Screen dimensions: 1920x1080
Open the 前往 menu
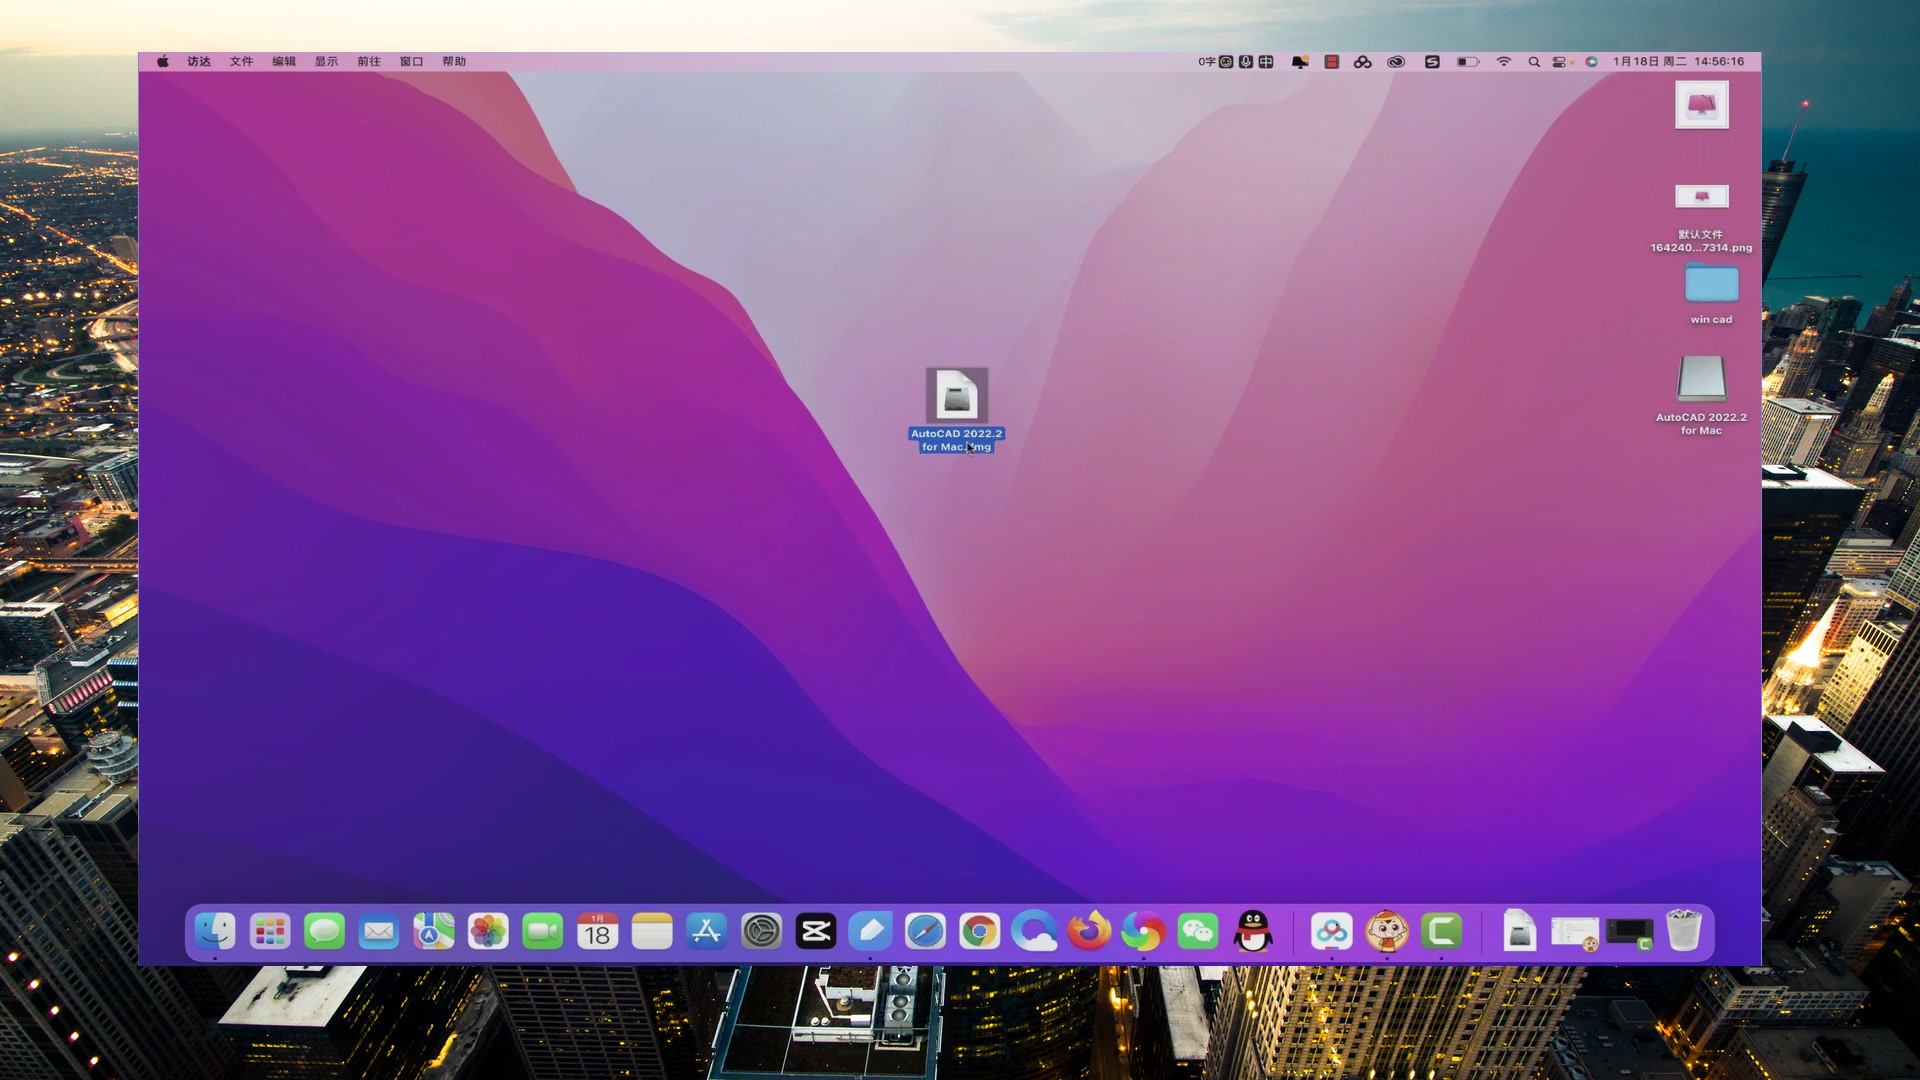(x=369, y=62)
